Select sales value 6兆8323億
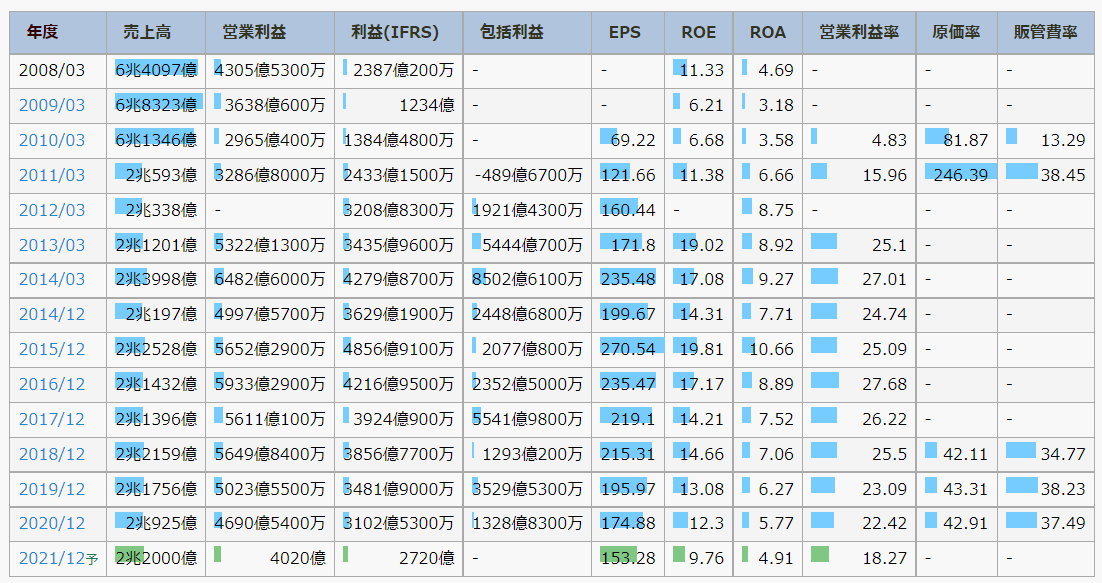This screenshot has height=583, width=1102. point(156,105)
